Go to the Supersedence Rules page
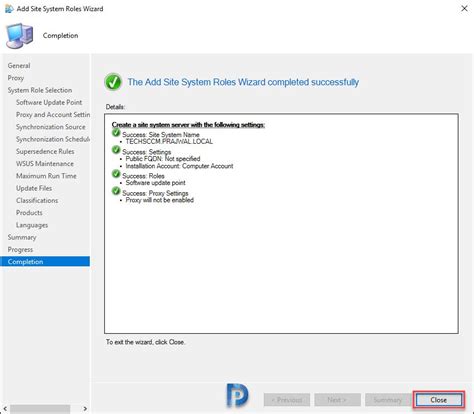This screenshot has height=414, width=474. (x=45, y=151)
